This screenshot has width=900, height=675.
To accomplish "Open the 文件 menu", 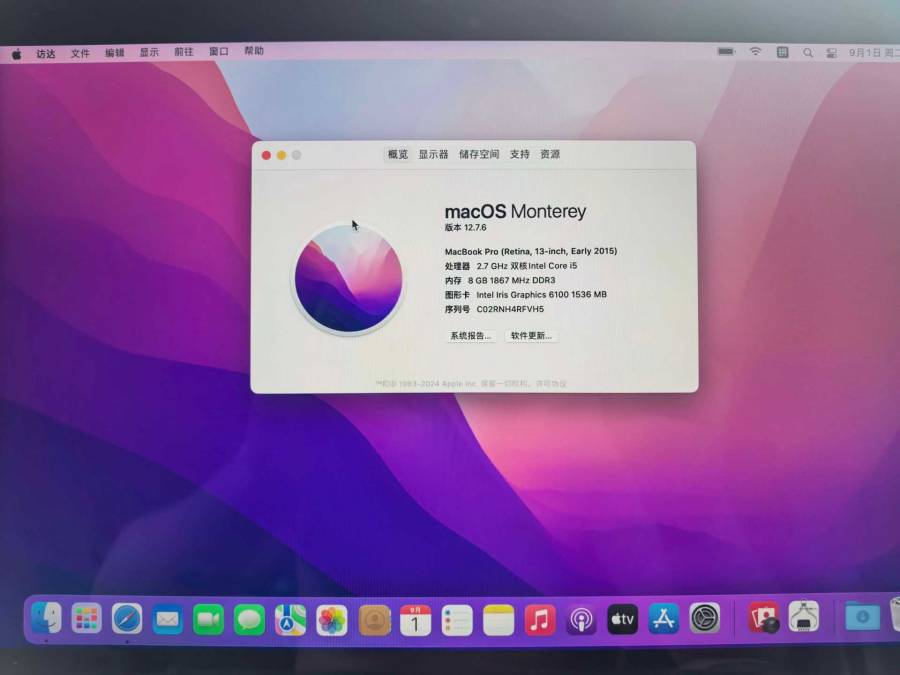I will (x=80, y=53).
